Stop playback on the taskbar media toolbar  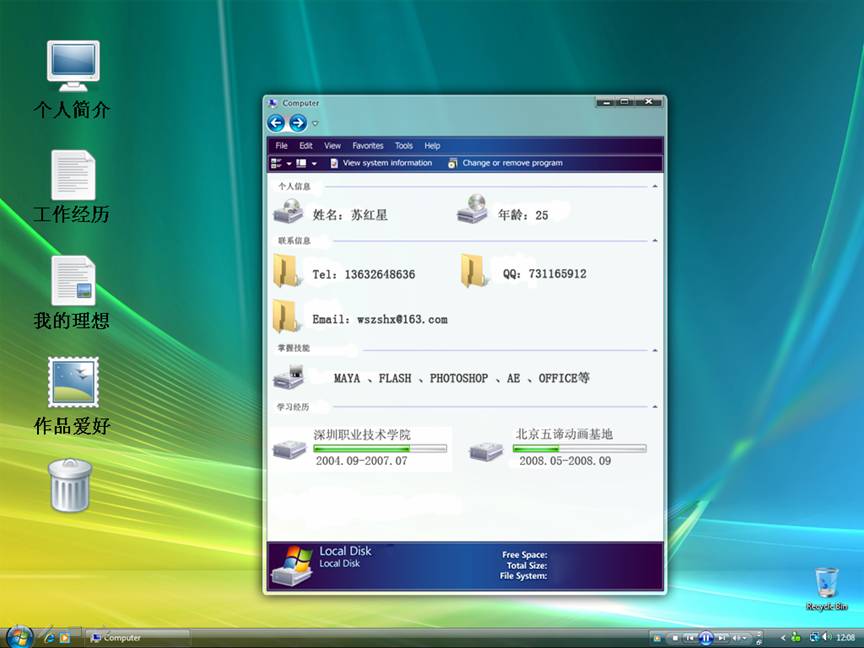coord(675,638)
